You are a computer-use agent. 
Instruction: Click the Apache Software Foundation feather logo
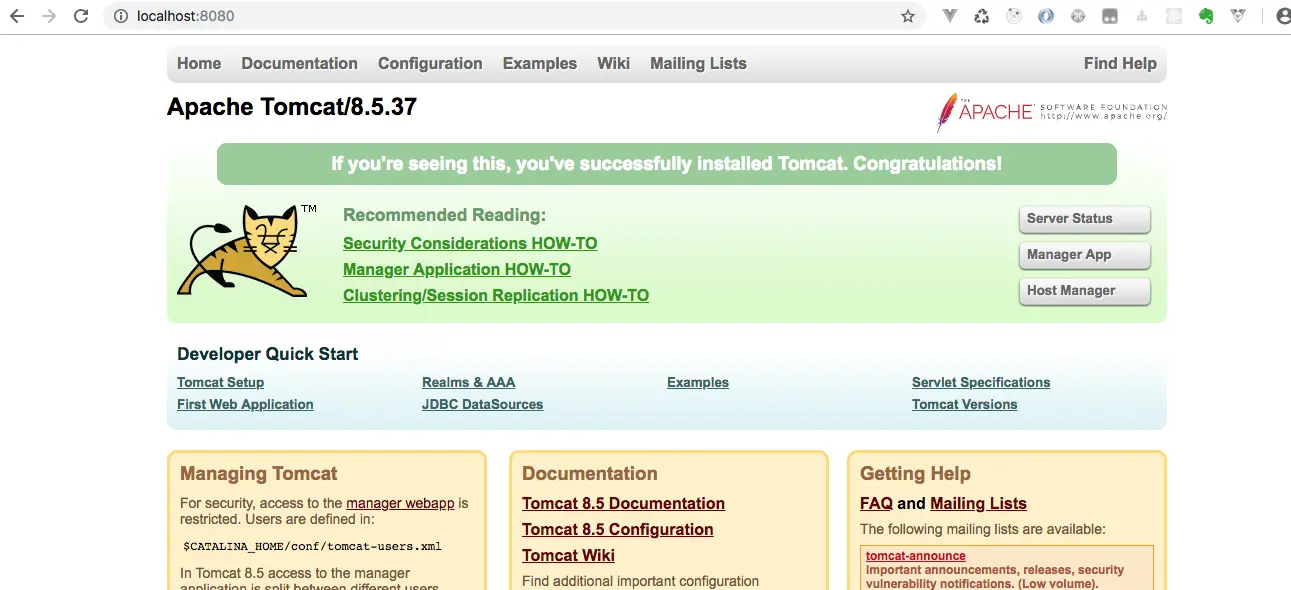[x=1051, y=112]
